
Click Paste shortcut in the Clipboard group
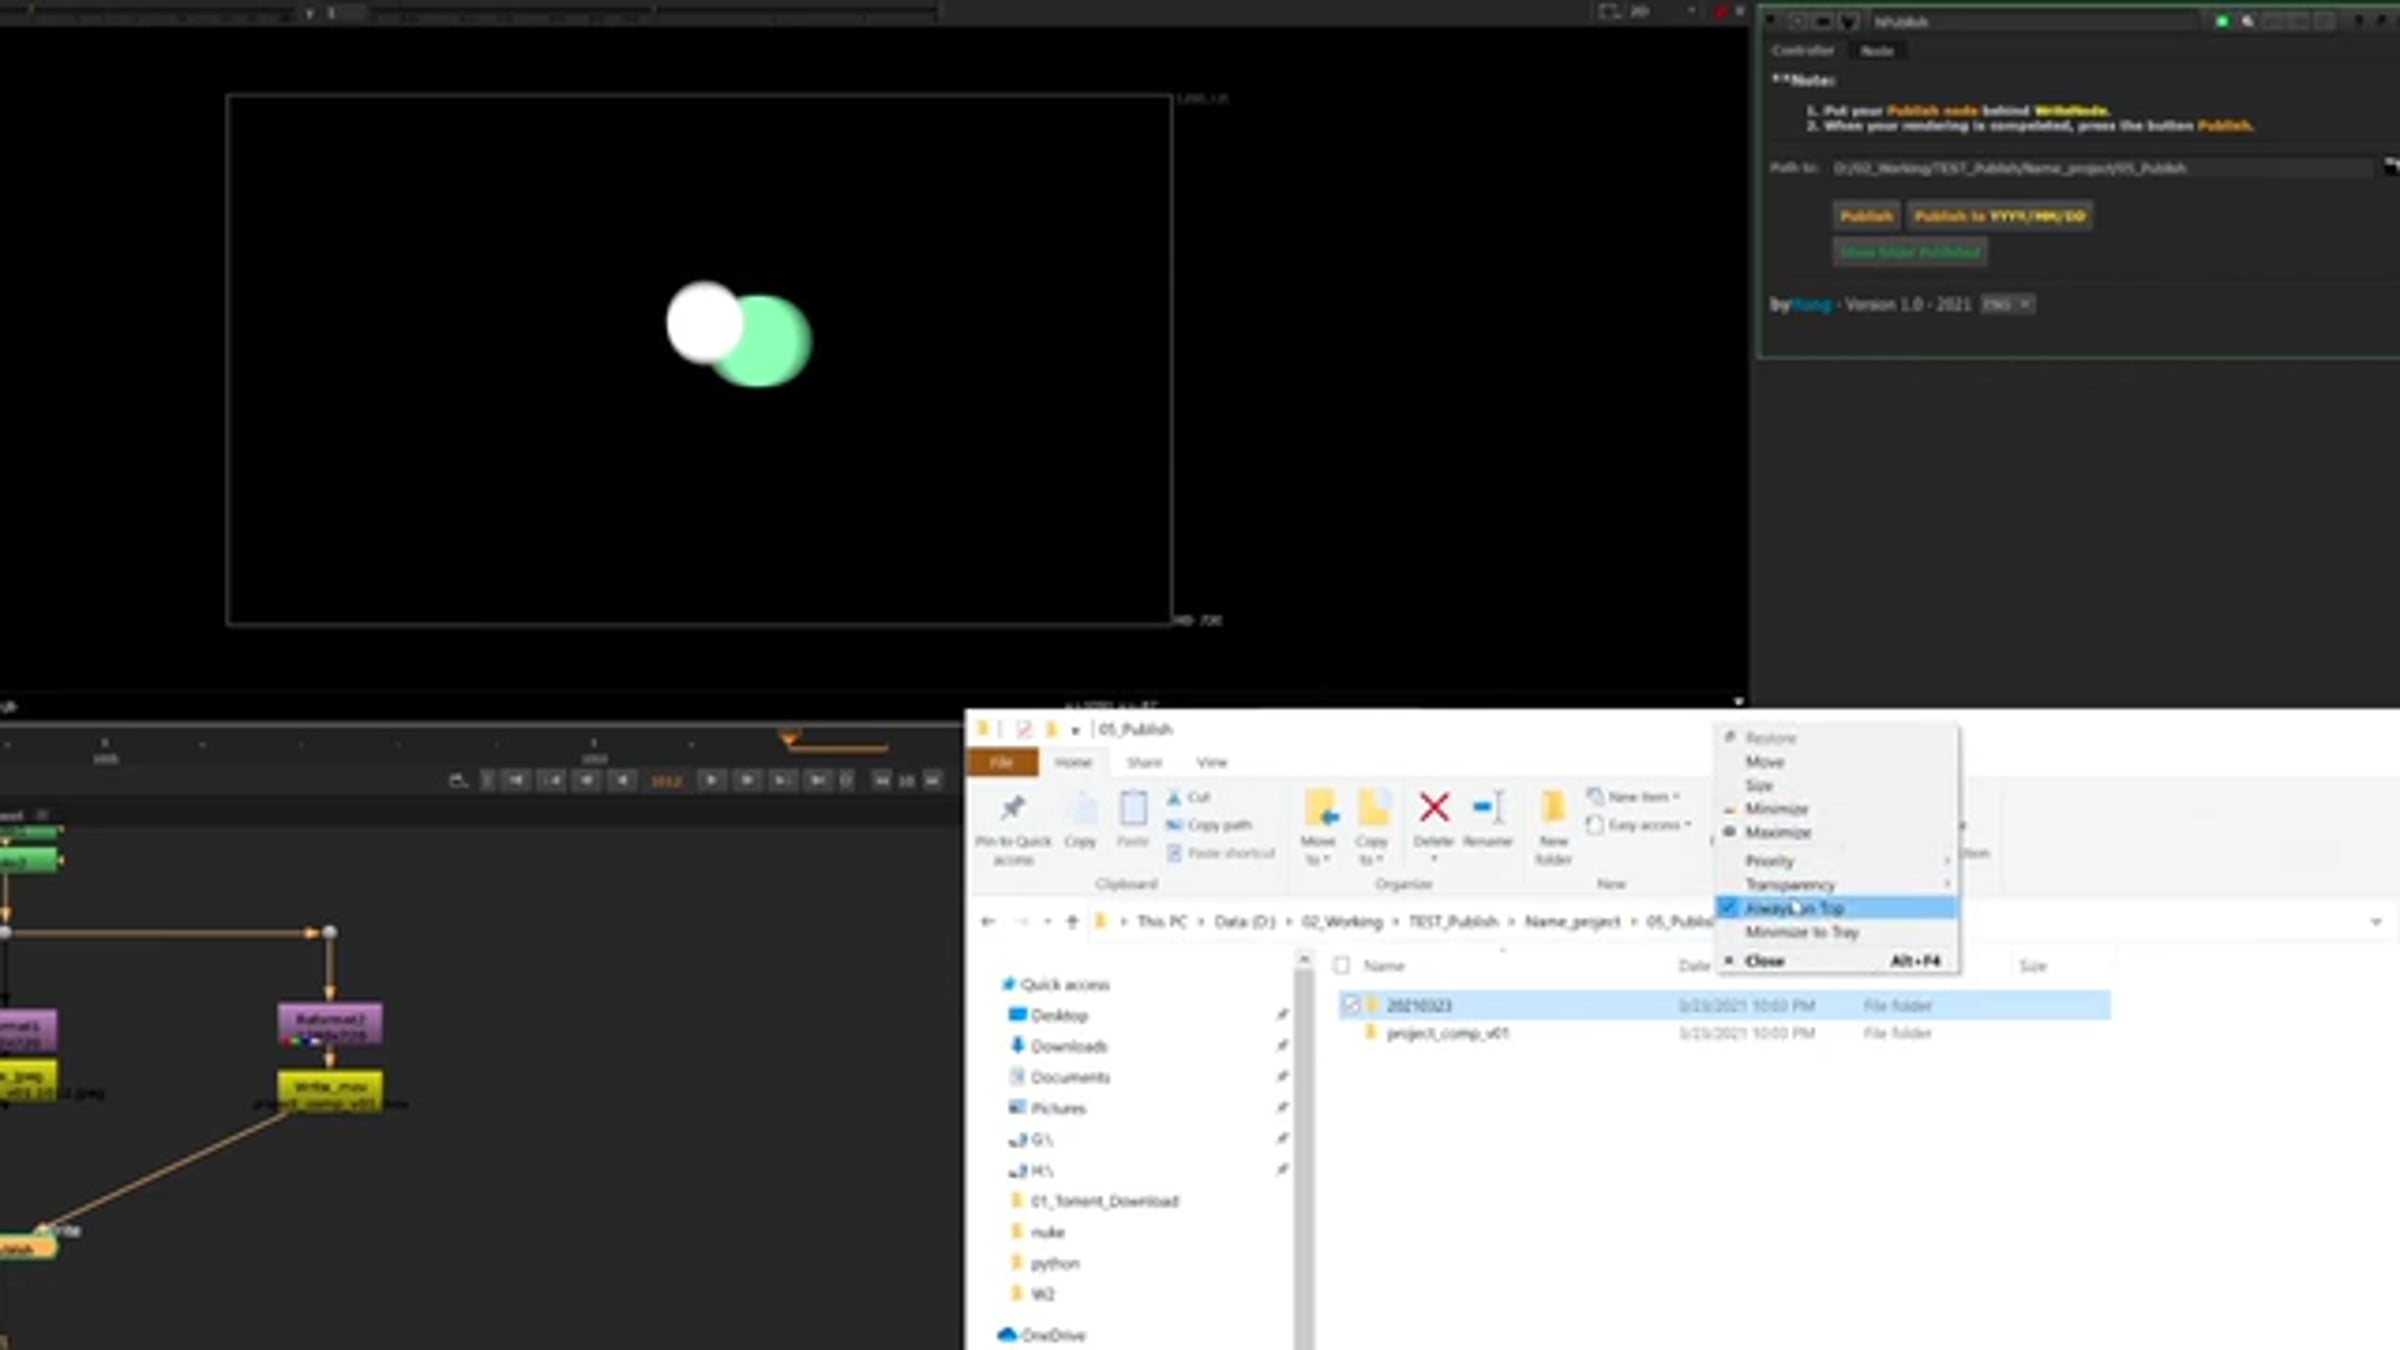tap(1221, 853)
